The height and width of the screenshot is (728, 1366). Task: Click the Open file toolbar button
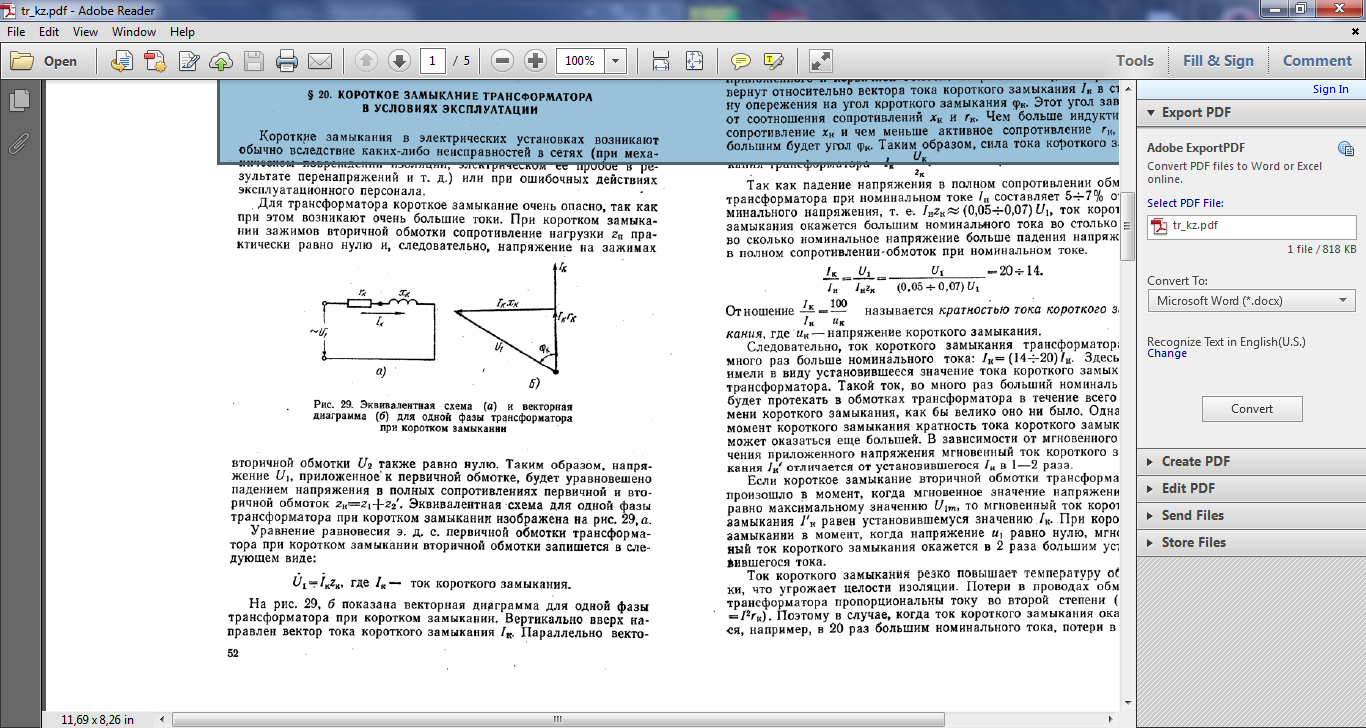tap(44, 61)
